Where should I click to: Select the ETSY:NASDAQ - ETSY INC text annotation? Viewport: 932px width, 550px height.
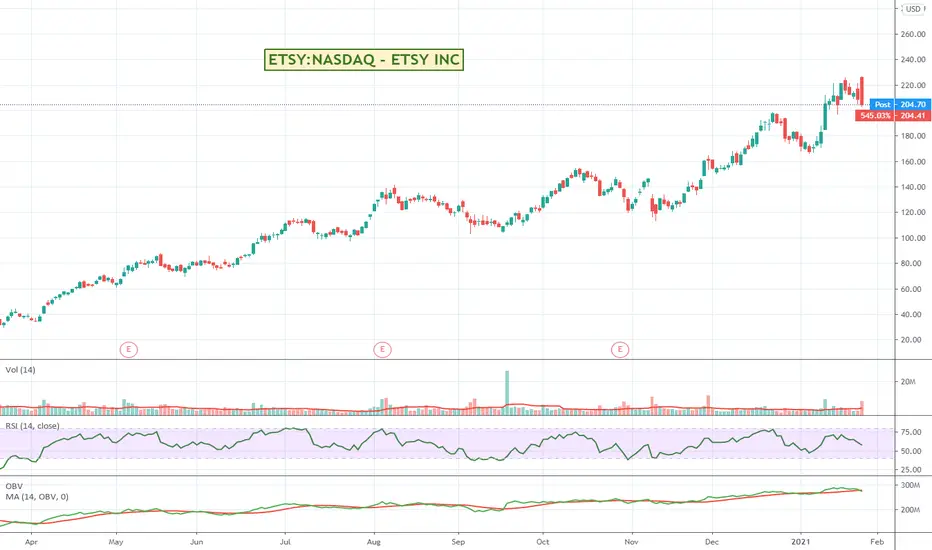pyautogui.click(x=364, y=59)
